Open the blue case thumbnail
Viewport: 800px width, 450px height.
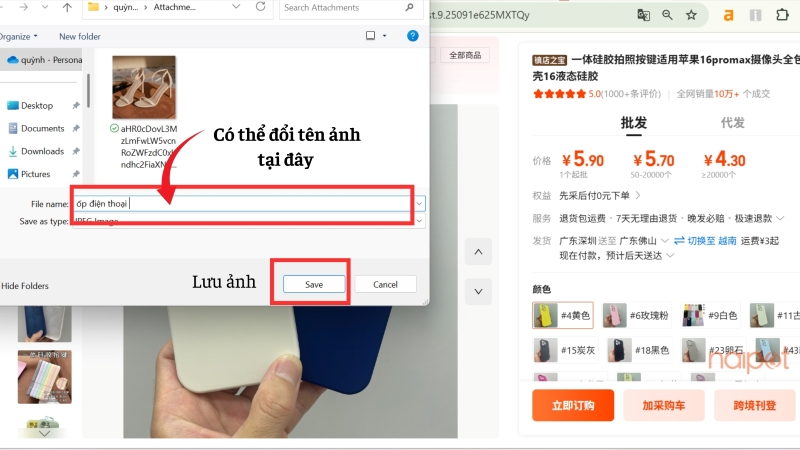(x=45, y=324)
